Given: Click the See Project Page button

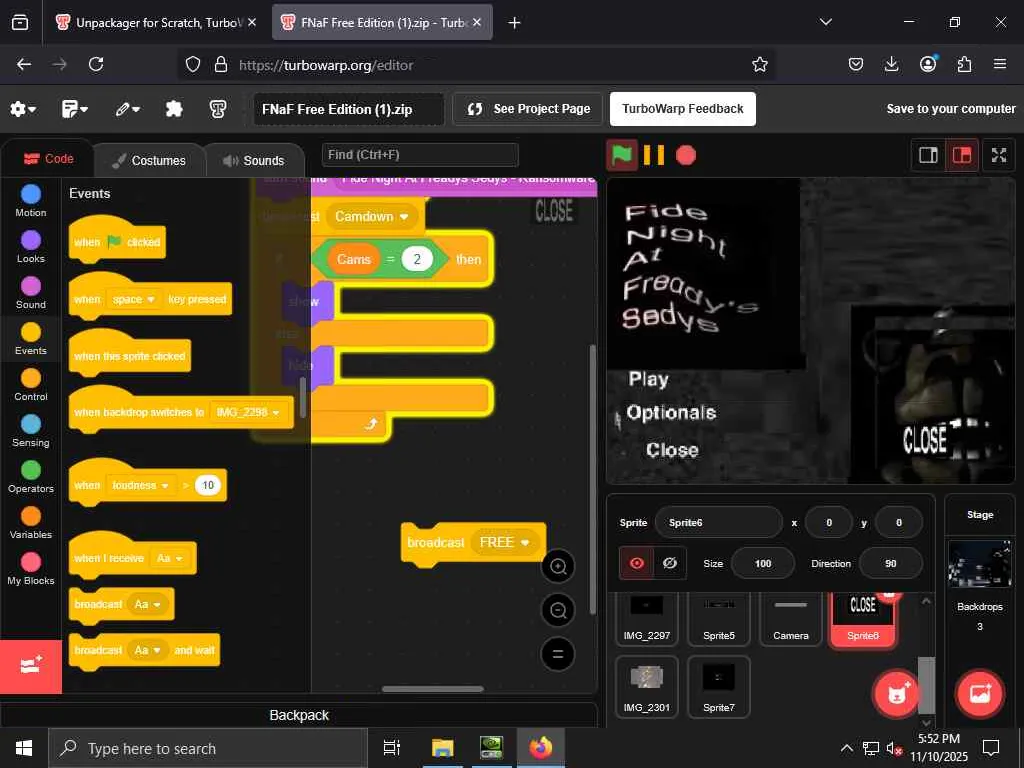Looking at the screenshot, I should click(528, 109).
